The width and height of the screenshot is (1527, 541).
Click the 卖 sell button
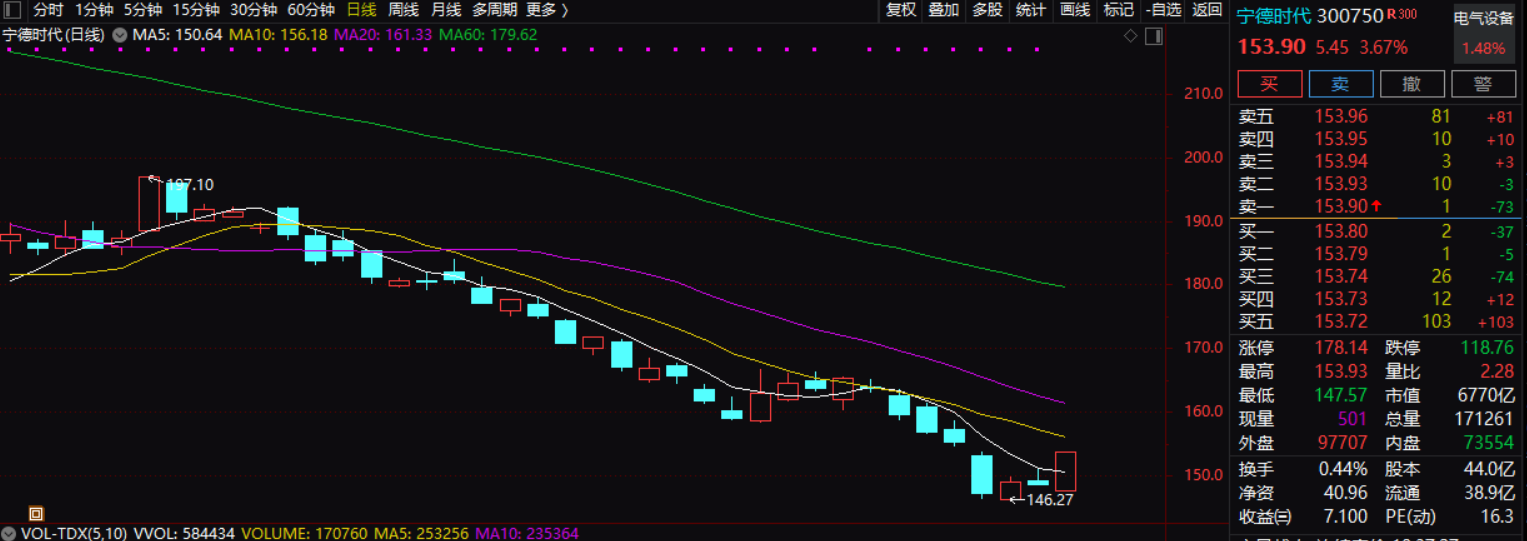[1341, 84]
